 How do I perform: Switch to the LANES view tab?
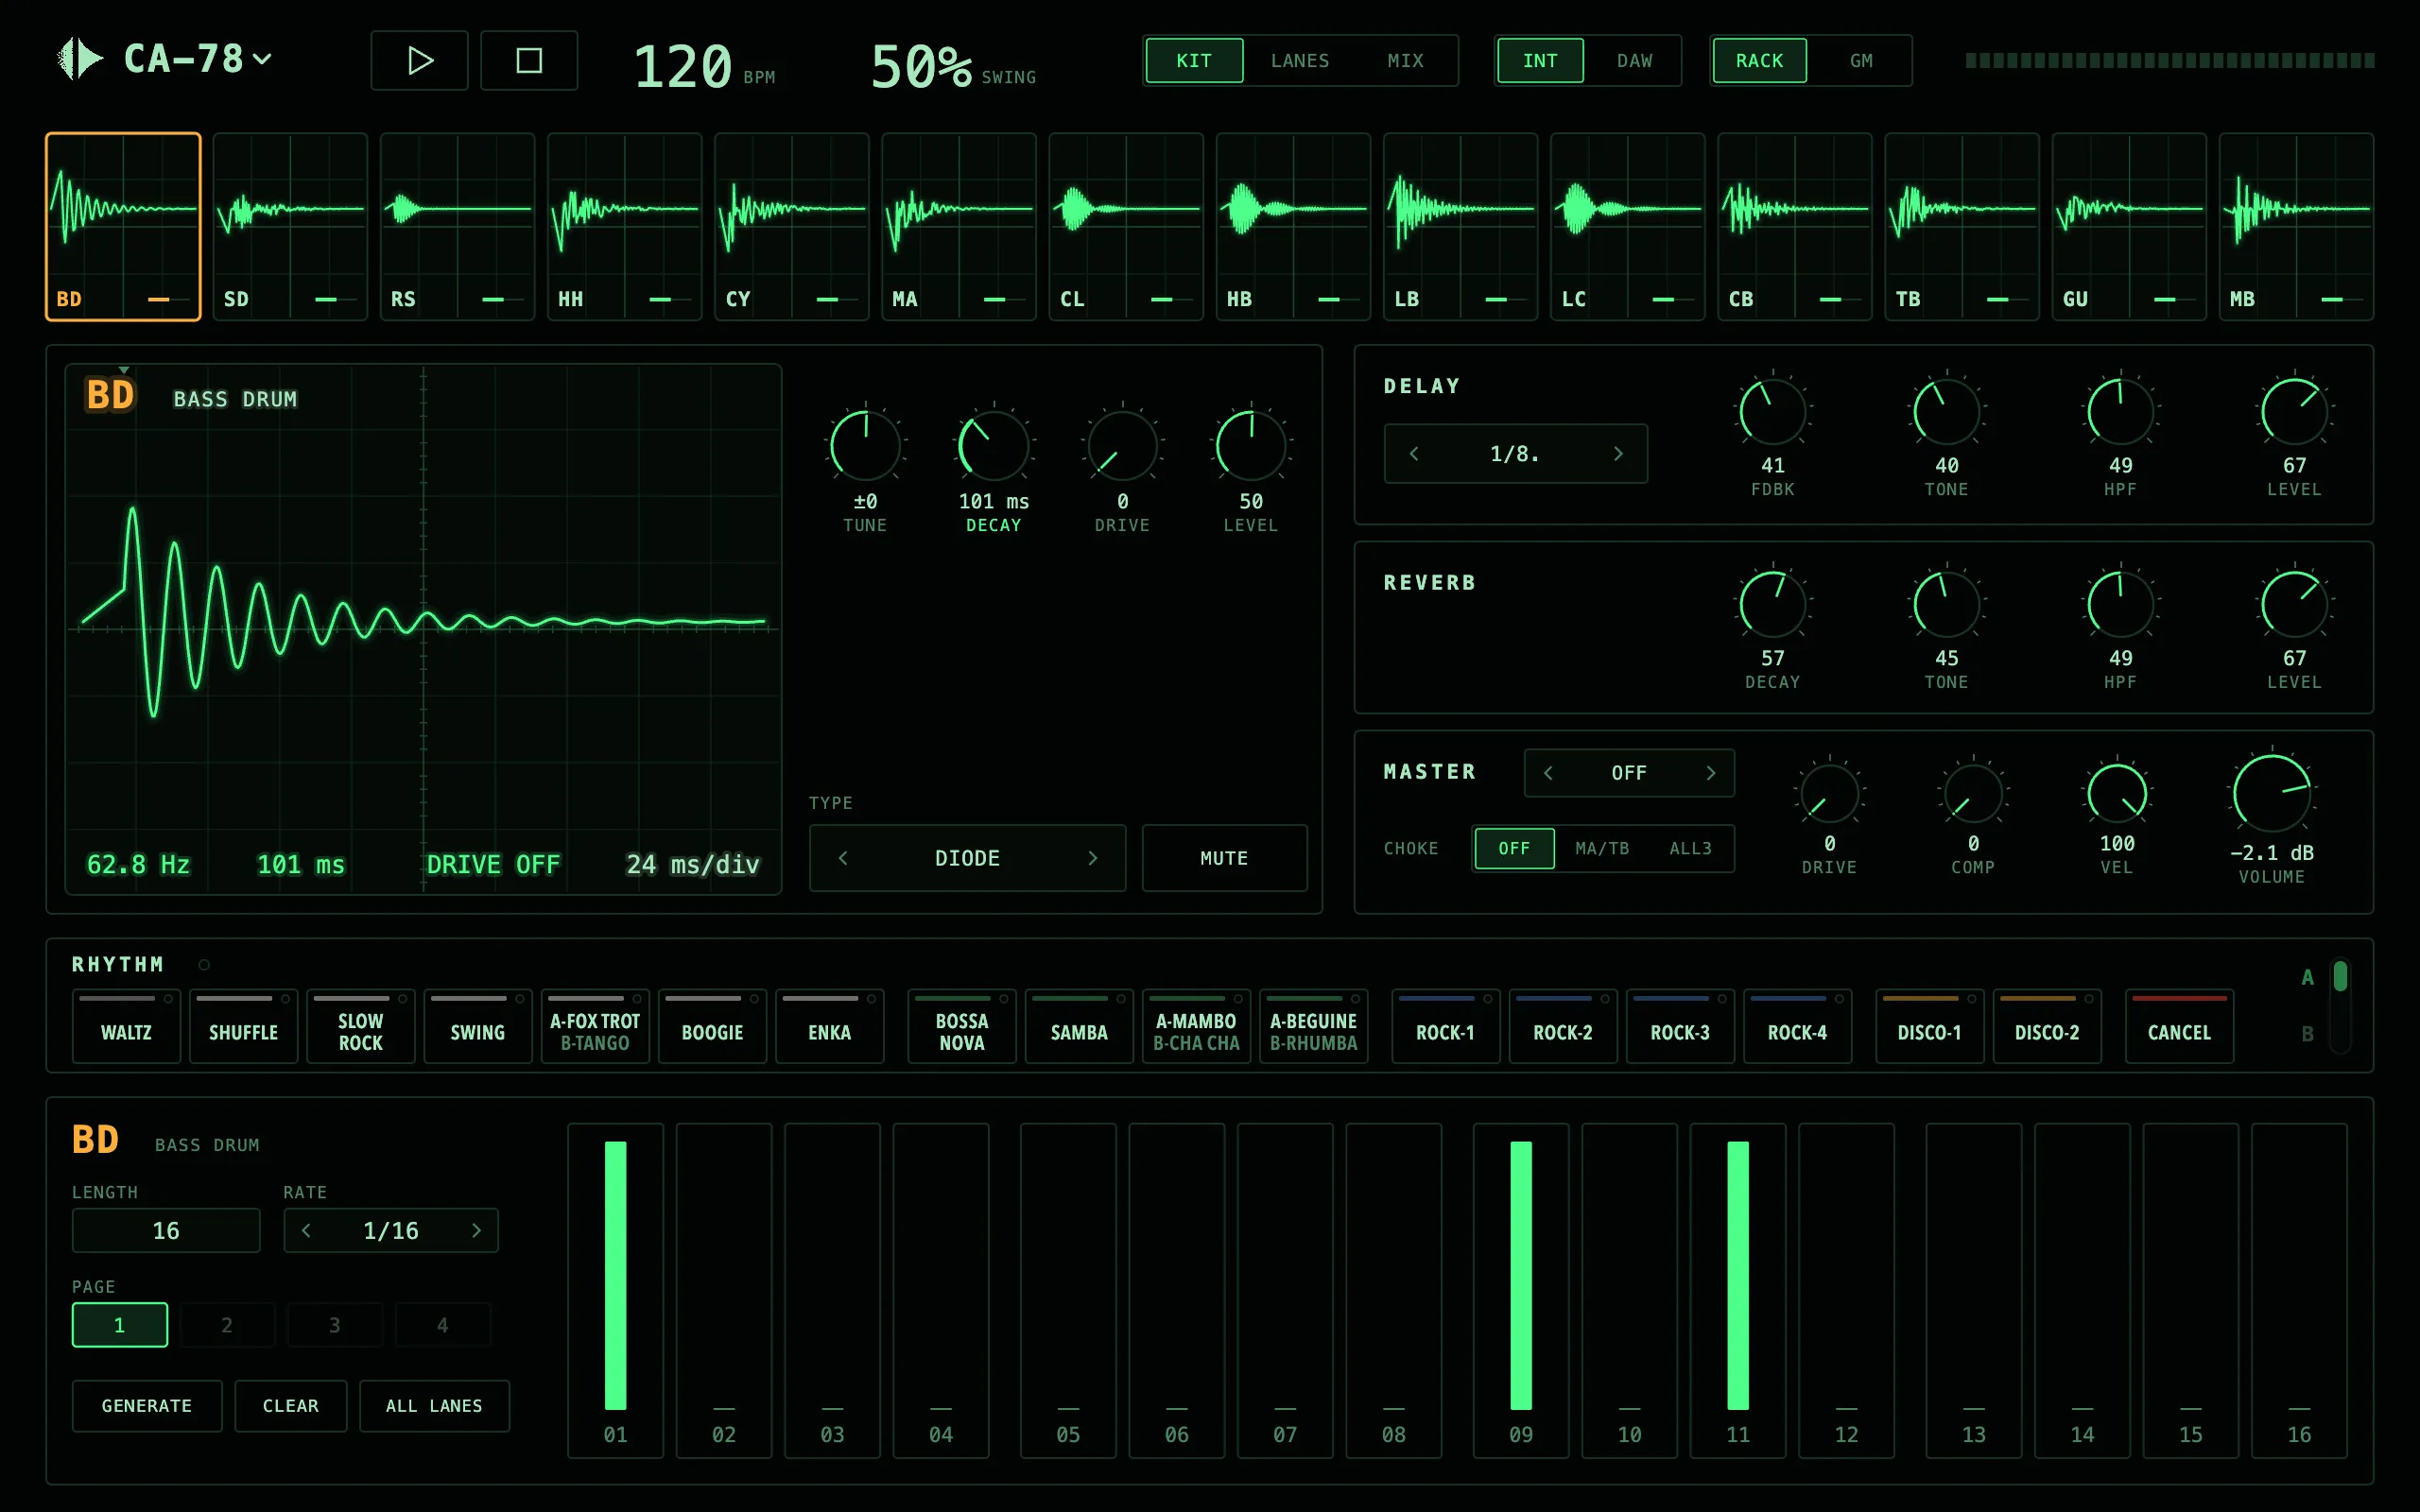[1299, 61]
